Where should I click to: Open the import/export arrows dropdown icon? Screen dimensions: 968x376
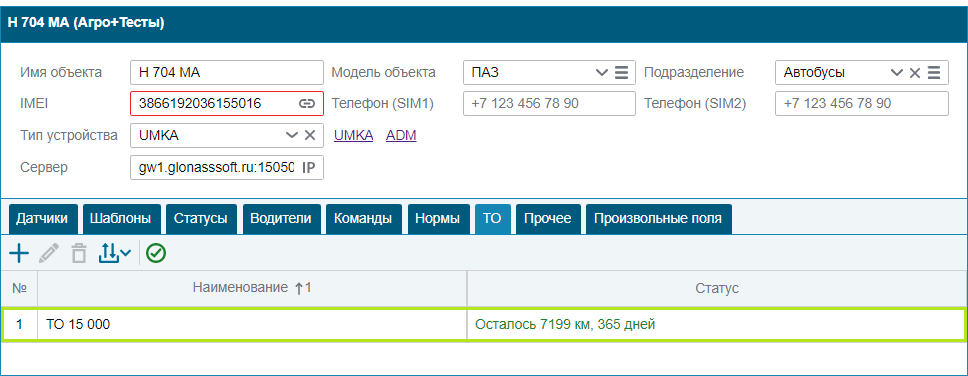click(115, 253)
